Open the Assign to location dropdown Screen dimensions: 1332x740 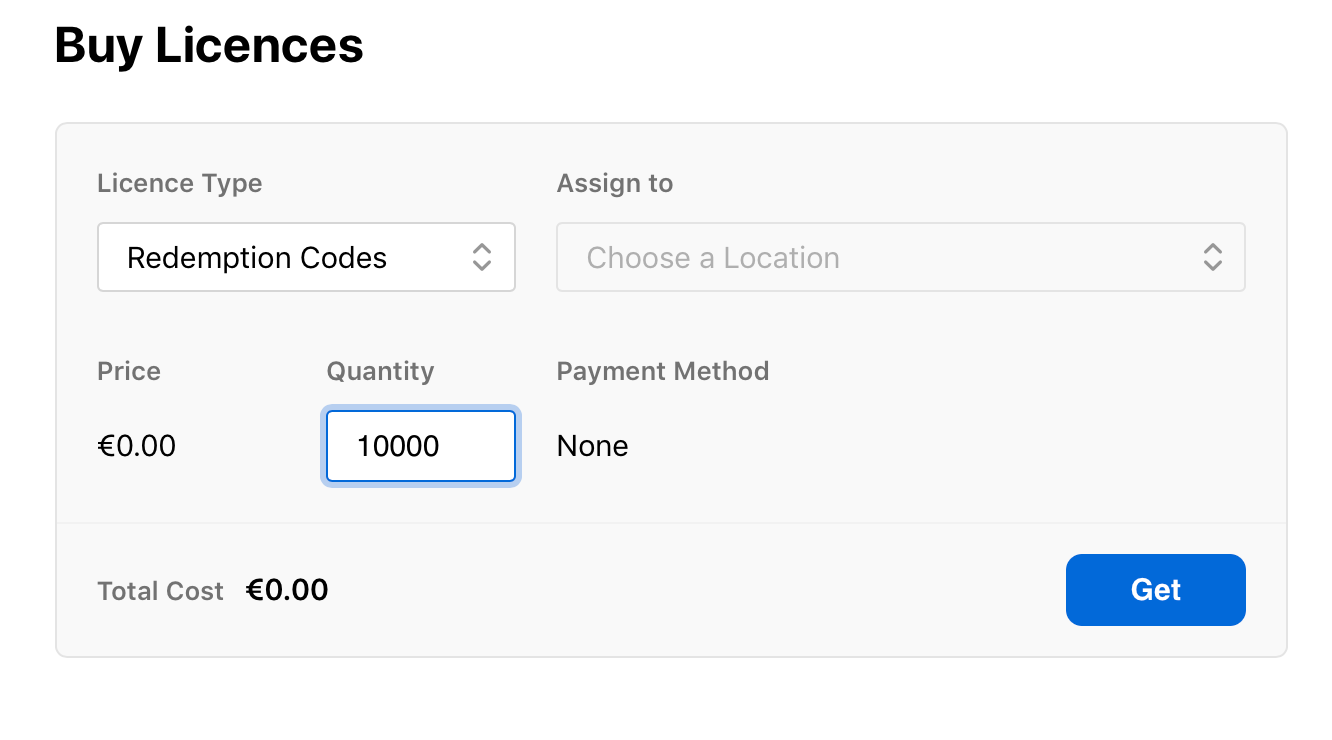click(899, 257)
